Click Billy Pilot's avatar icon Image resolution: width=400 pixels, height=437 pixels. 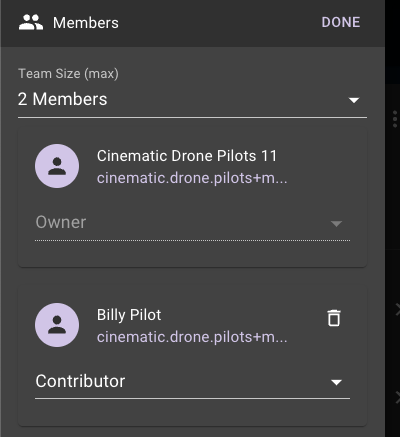[x=57, y=325]
